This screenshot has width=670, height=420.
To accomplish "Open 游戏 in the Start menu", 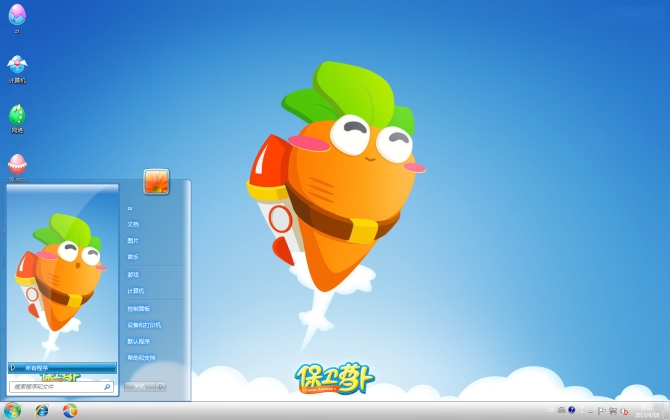I will coord(133,275).
